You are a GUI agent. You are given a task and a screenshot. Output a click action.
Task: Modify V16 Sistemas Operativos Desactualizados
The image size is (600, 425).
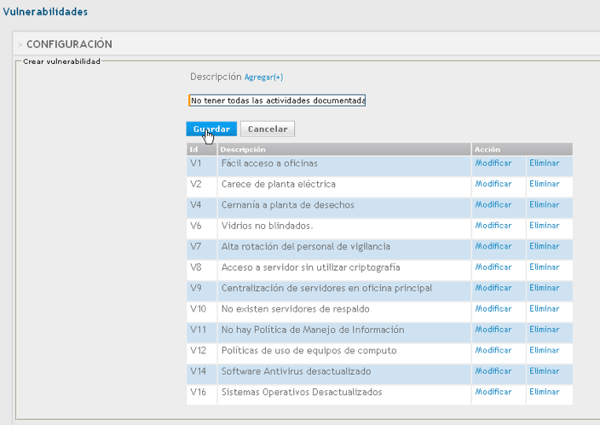pyautogui.click(x=493, y=392)
